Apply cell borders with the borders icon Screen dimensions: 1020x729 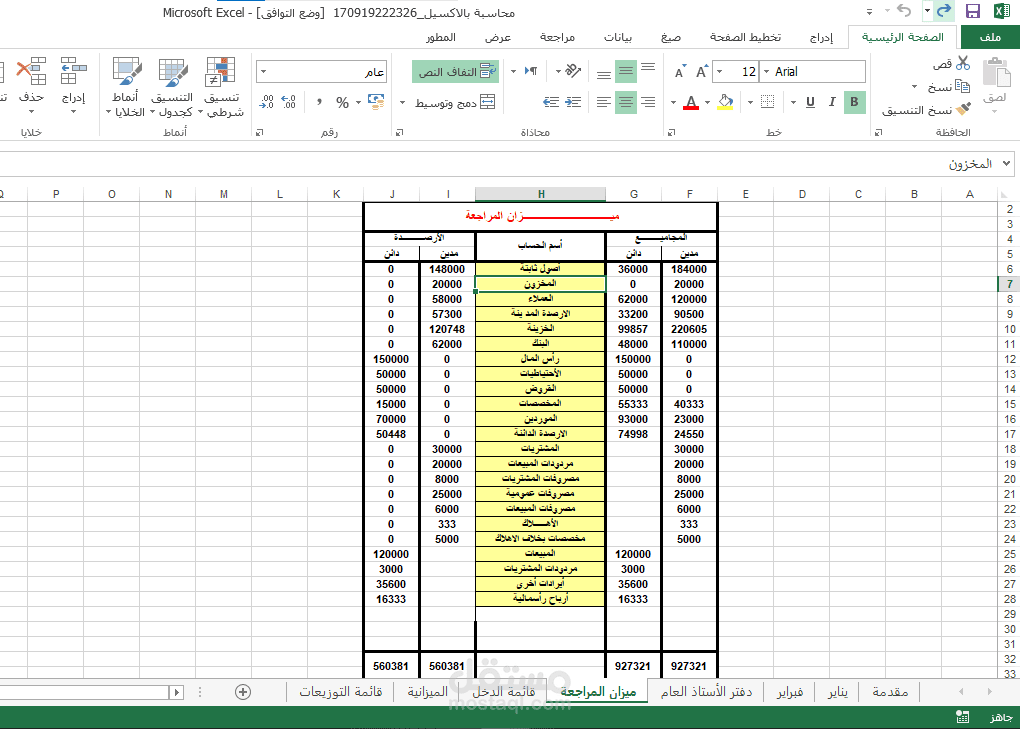[768, 101]
